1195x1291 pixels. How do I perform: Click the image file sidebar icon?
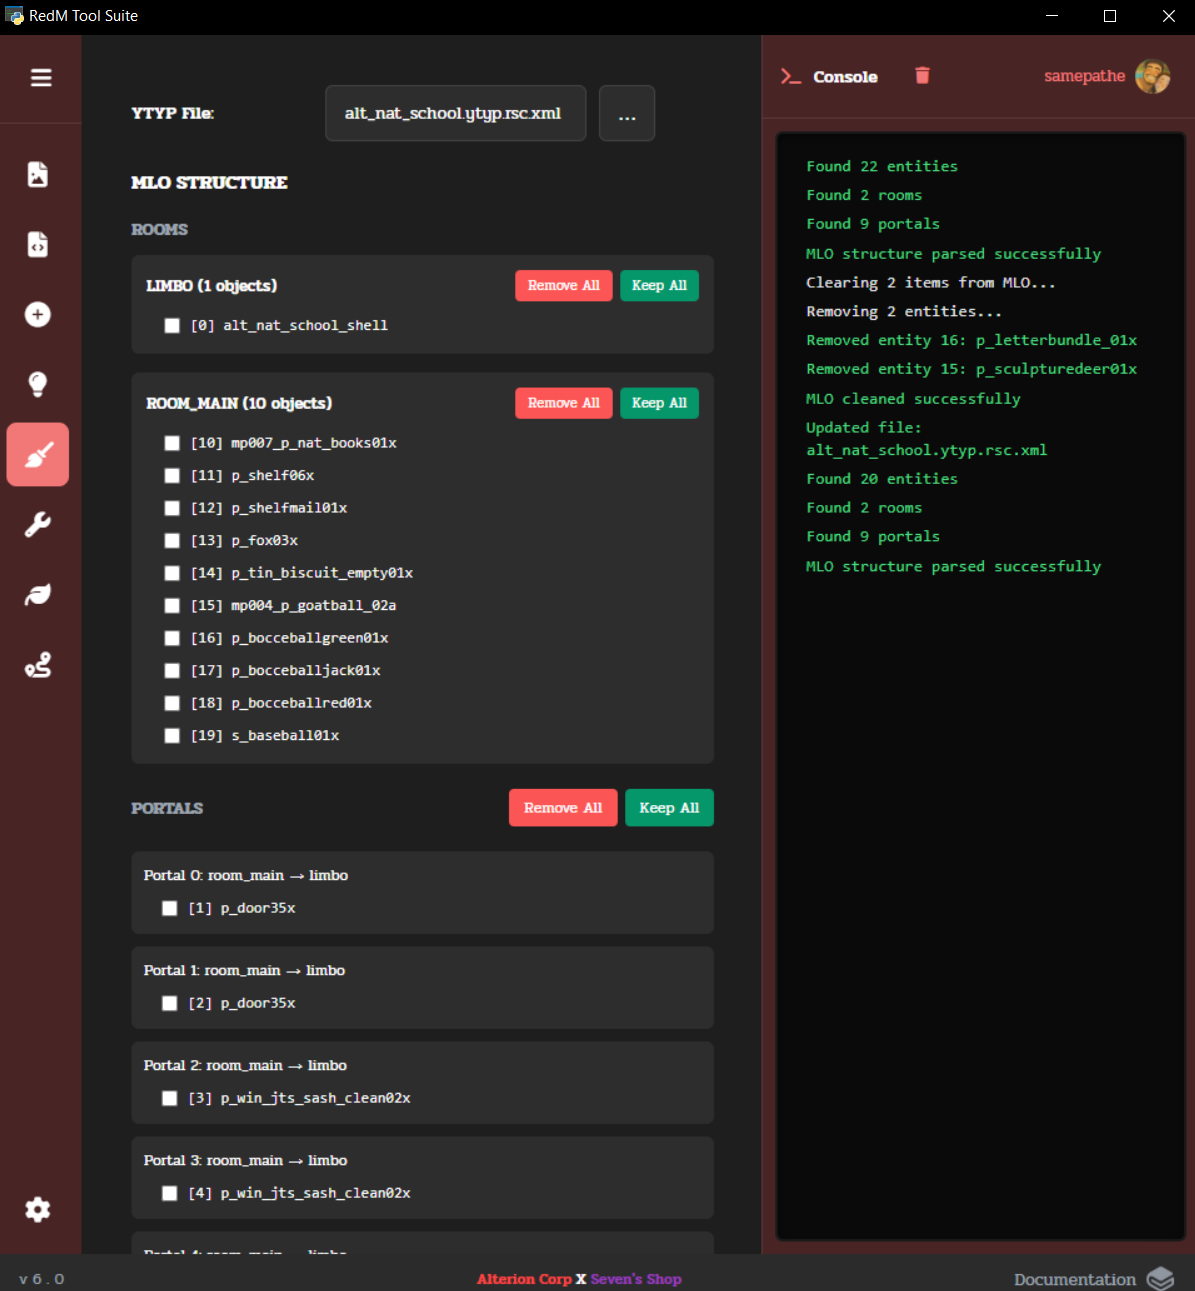tap(38, 174)
